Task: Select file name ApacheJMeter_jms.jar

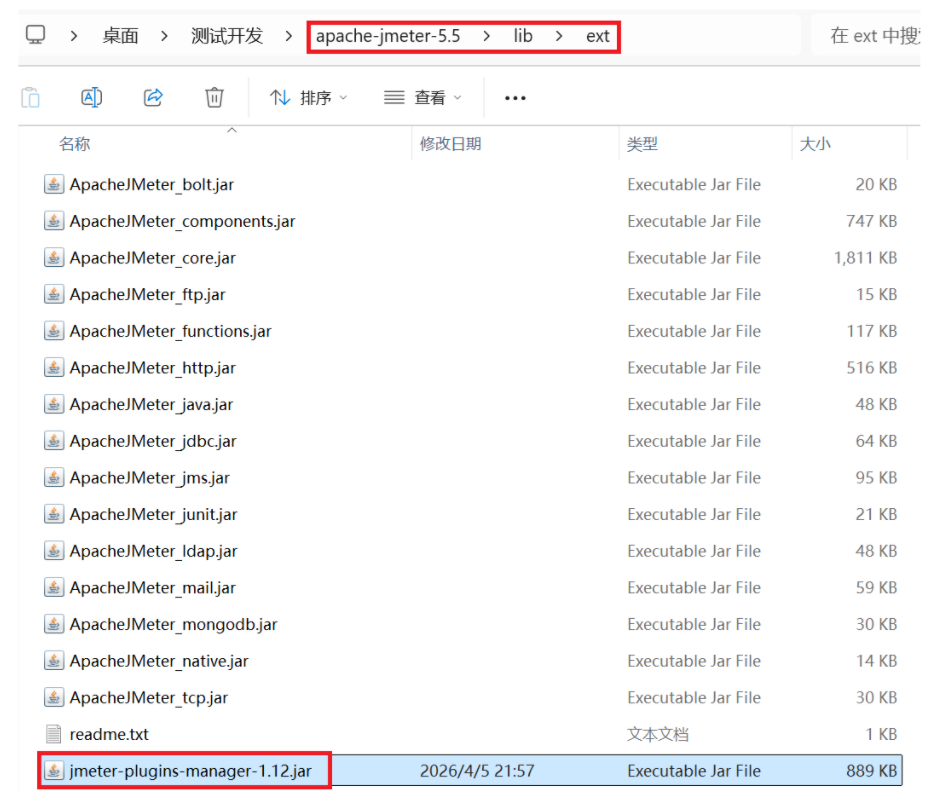Action: [150, 478]
